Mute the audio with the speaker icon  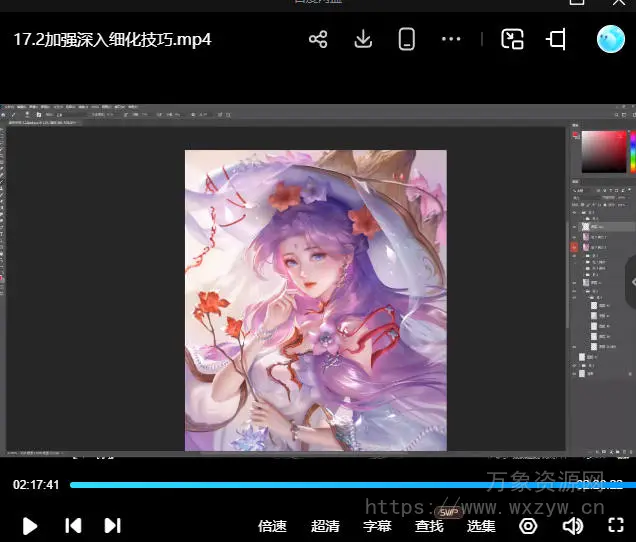coord(572,525)
